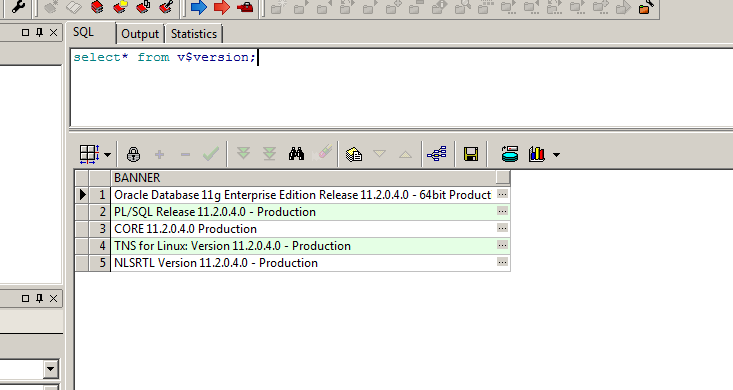Click the BANNER column header
This screenshot has width=733, height=390.
[x=304, y=178]
